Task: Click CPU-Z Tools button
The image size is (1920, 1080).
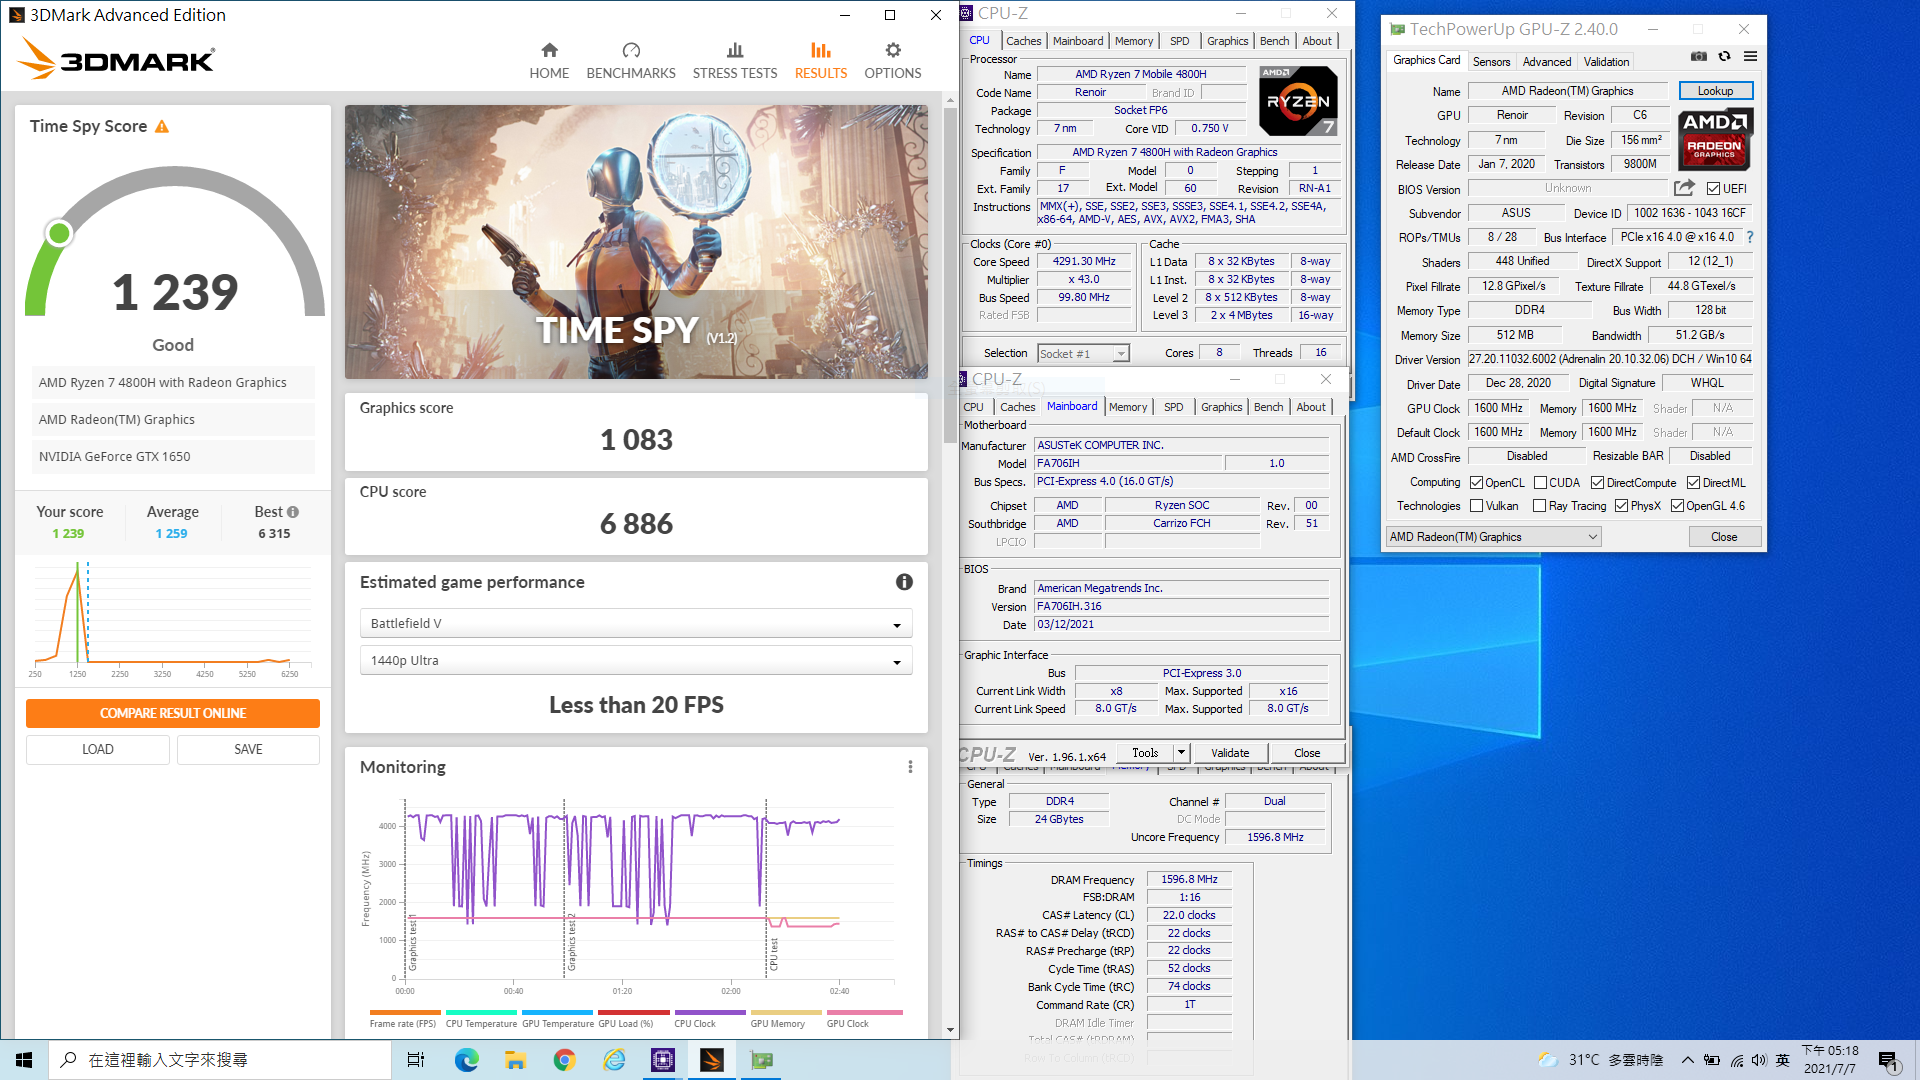Action: [1145, 753]
